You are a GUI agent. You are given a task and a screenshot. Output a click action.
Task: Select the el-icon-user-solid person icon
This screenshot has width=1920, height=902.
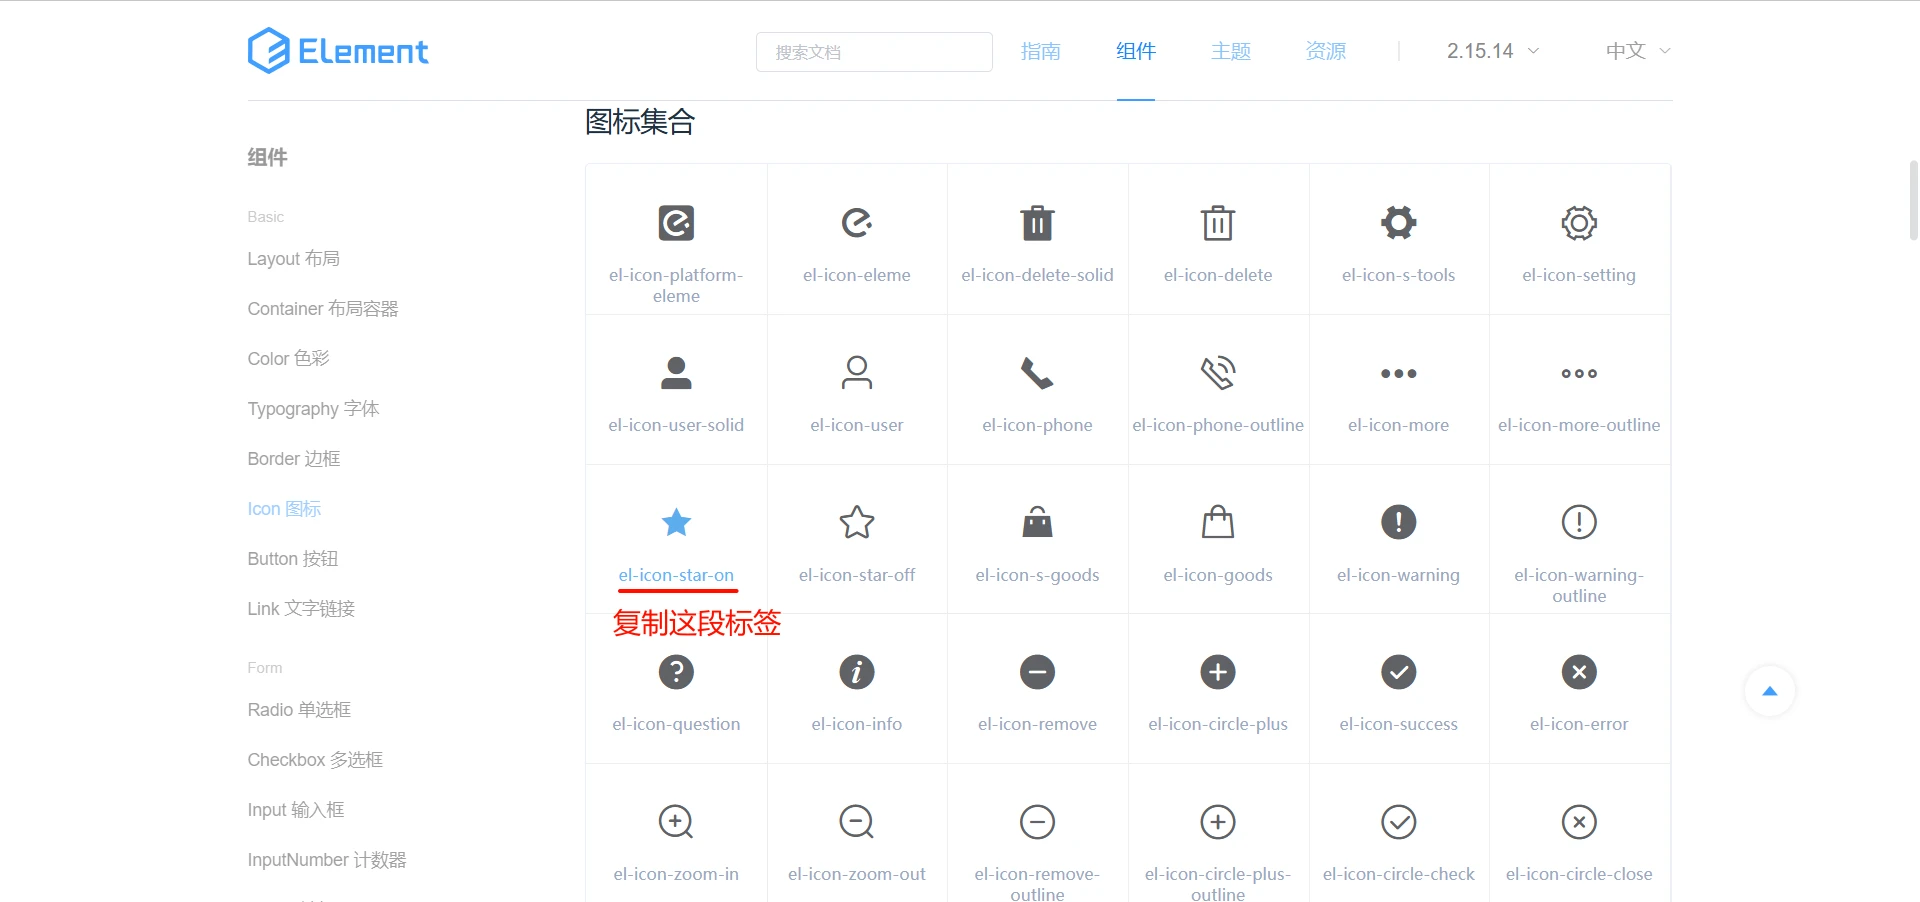click(x=676, y=373)
